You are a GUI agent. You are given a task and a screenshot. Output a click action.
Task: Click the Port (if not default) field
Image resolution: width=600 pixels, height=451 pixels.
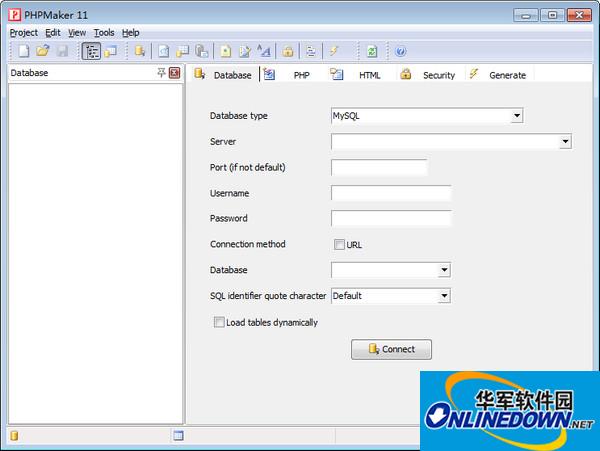tap(379, 168)
